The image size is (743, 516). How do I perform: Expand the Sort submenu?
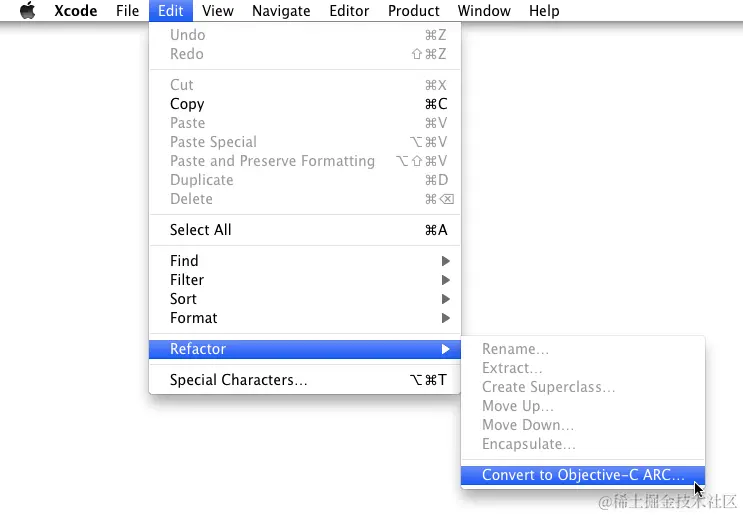(x=305, y=299)
